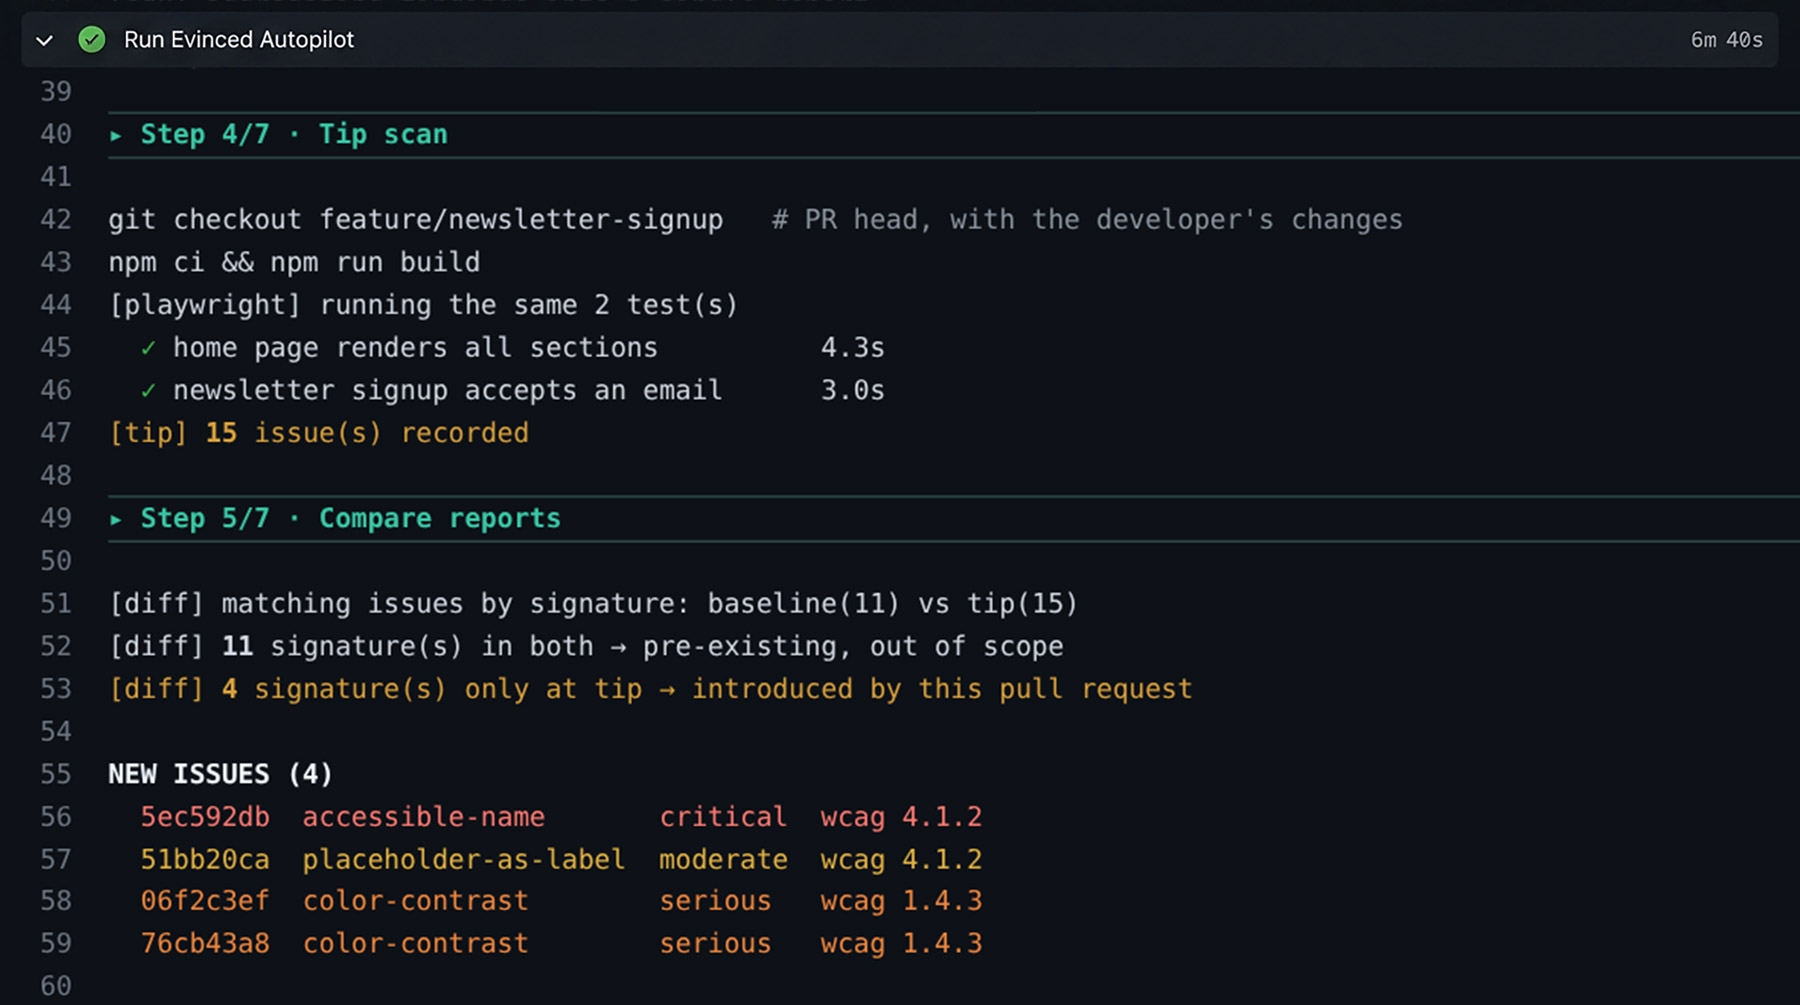This screenshot has width=1800, height=1005.
Task: Click the critical severity label
Action: pos(723,817)
